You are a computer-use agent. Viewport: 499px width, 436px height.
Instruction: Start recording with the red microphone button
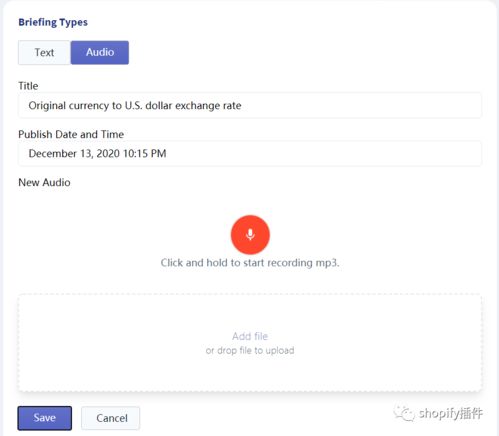point(250,235)
